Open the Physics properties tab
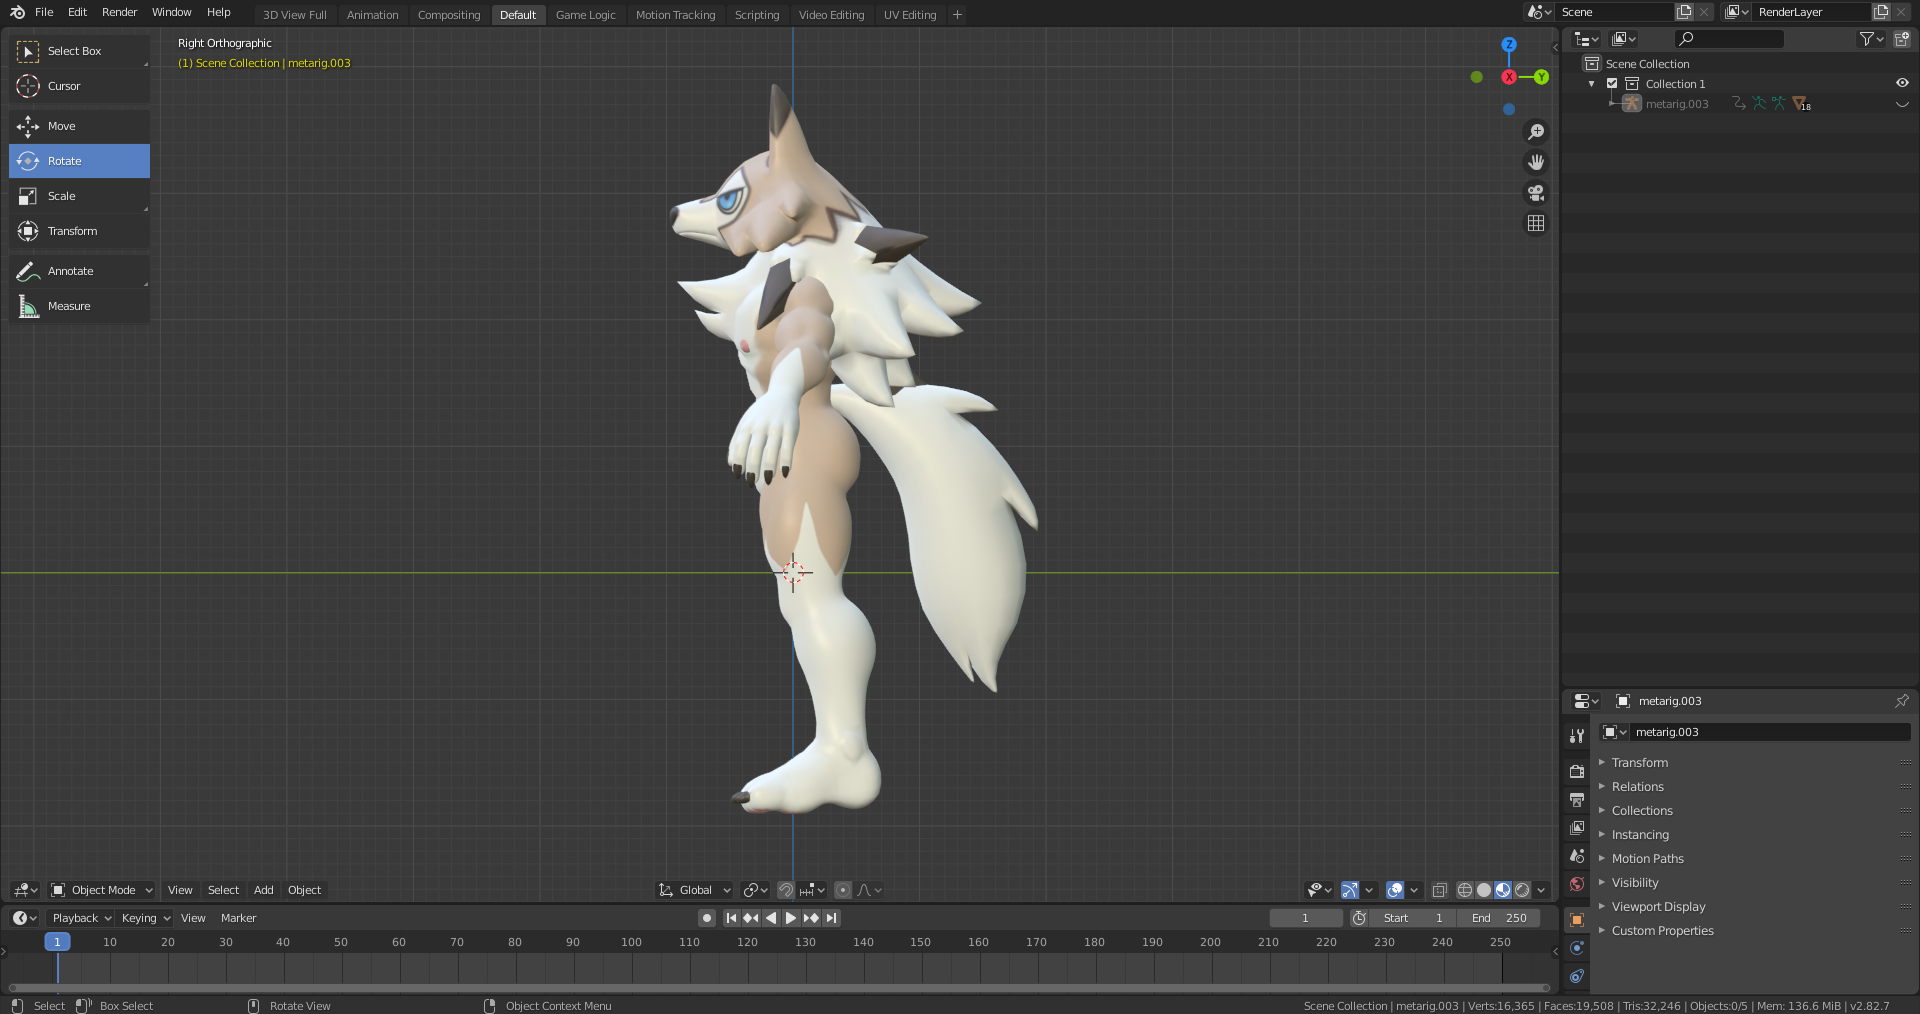Image resolution: width=1920 pixels, height=1014 pixels. [1577, 948]
